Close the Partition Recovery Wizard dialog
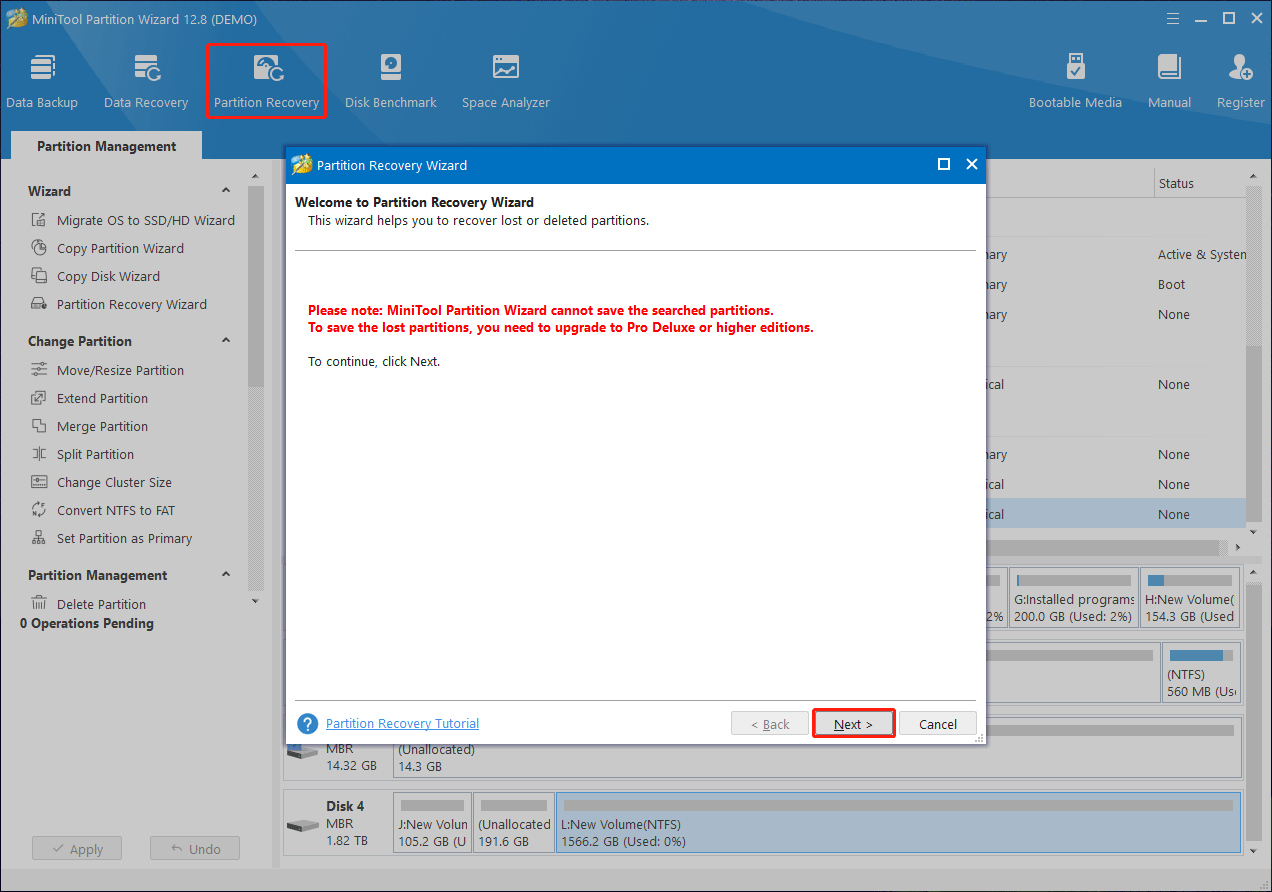Image resolution: width=1272 pixels, height=892 pixels. tap(971, 165)
